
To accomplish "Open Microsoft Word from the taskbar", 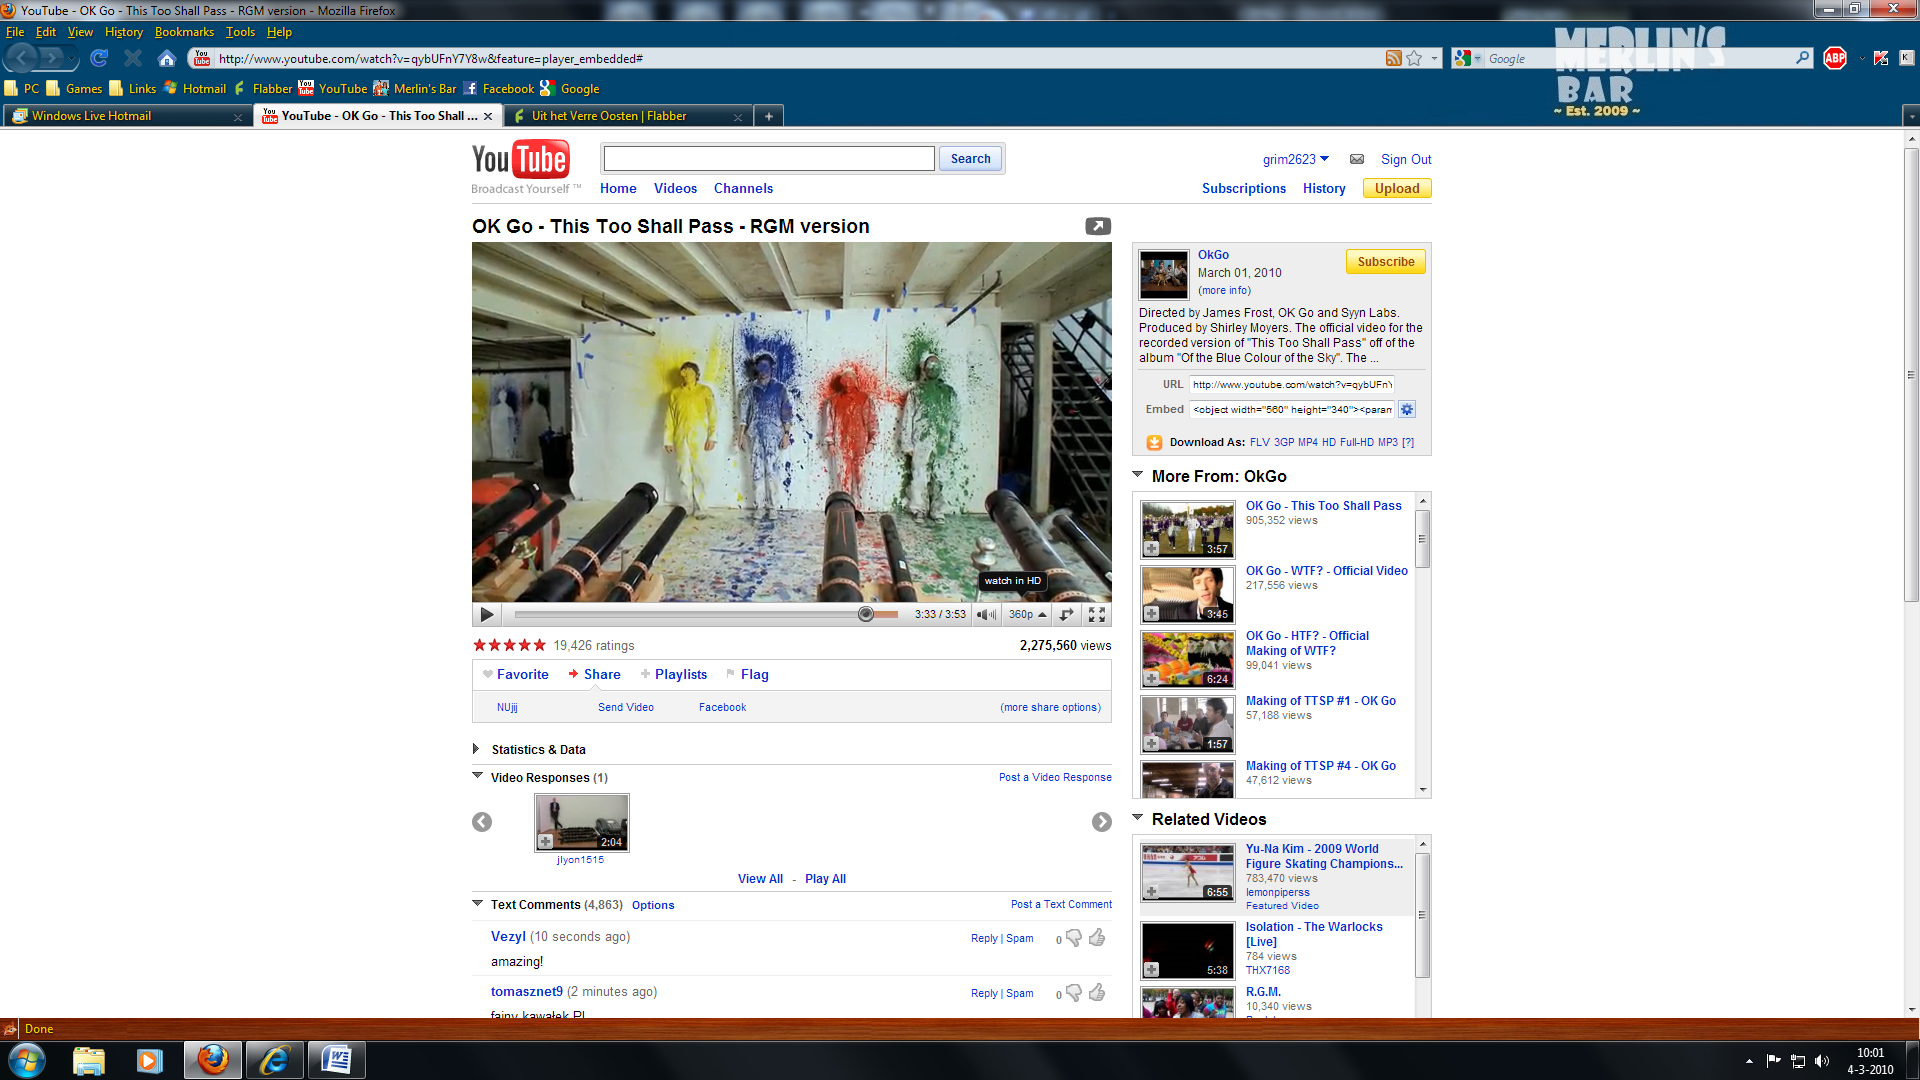I will 336,1060.
